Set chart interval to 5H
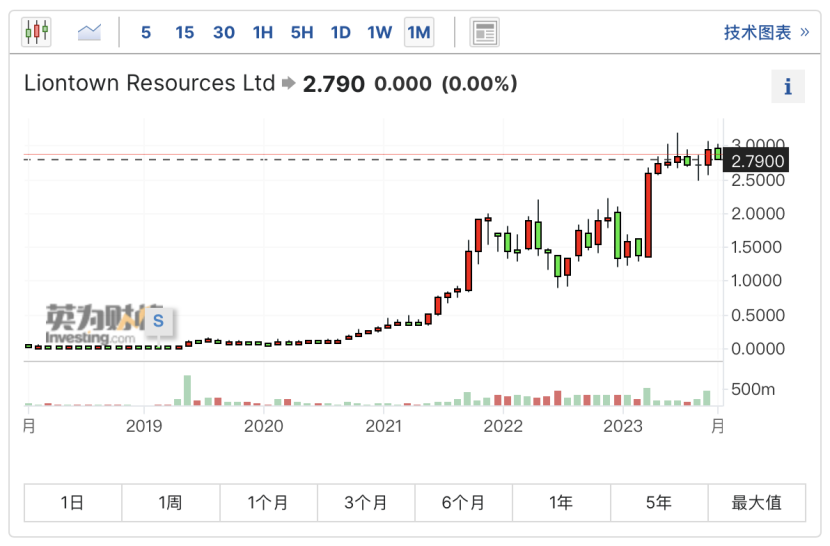 pyautogui.click(x=301, y=32)
